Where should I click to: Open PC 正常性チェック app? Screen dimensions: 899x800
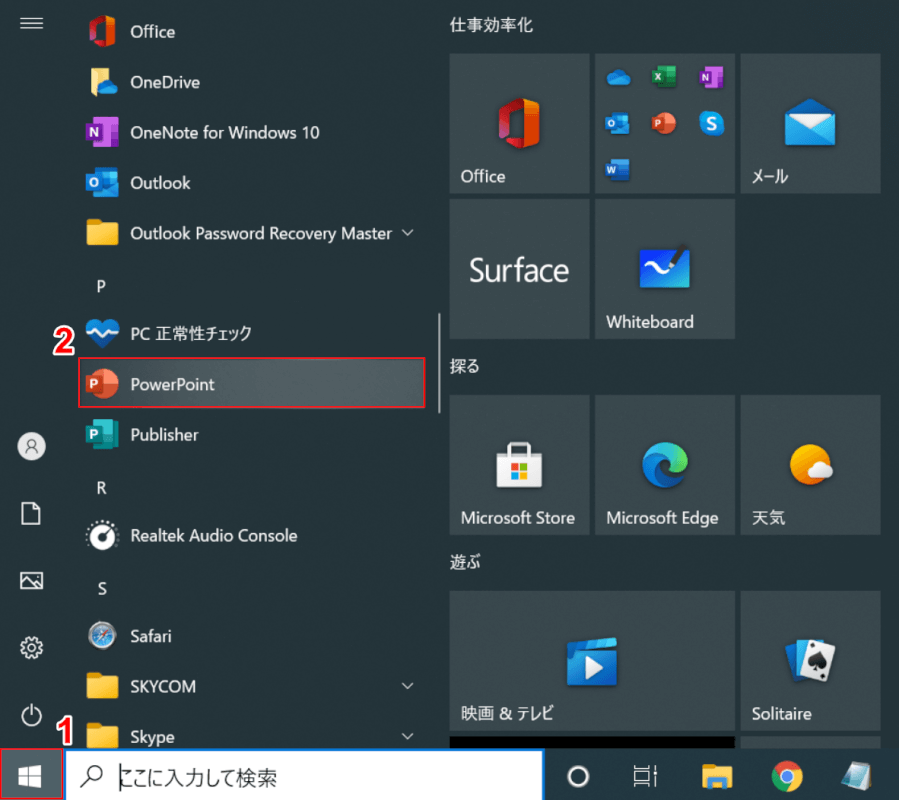(x=252, y=333)
